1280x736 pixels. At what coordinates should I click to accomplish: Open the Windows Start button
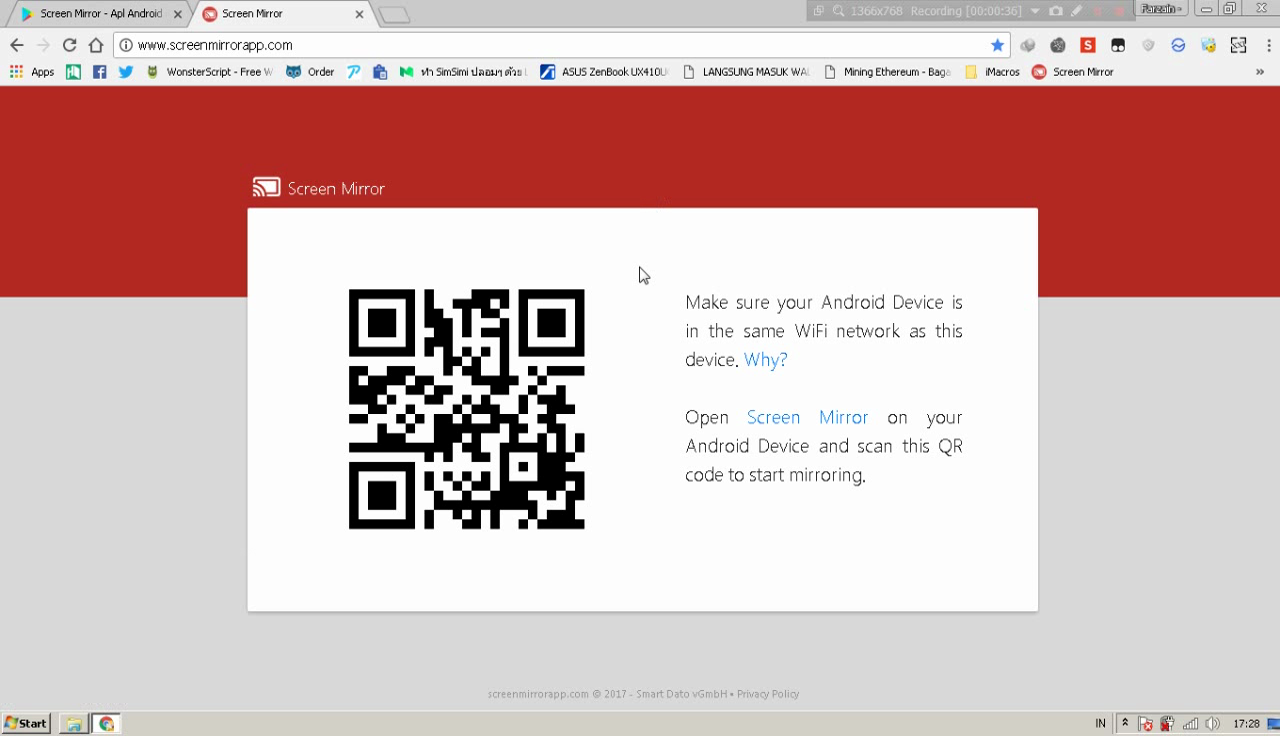click(x=26, y=724)
